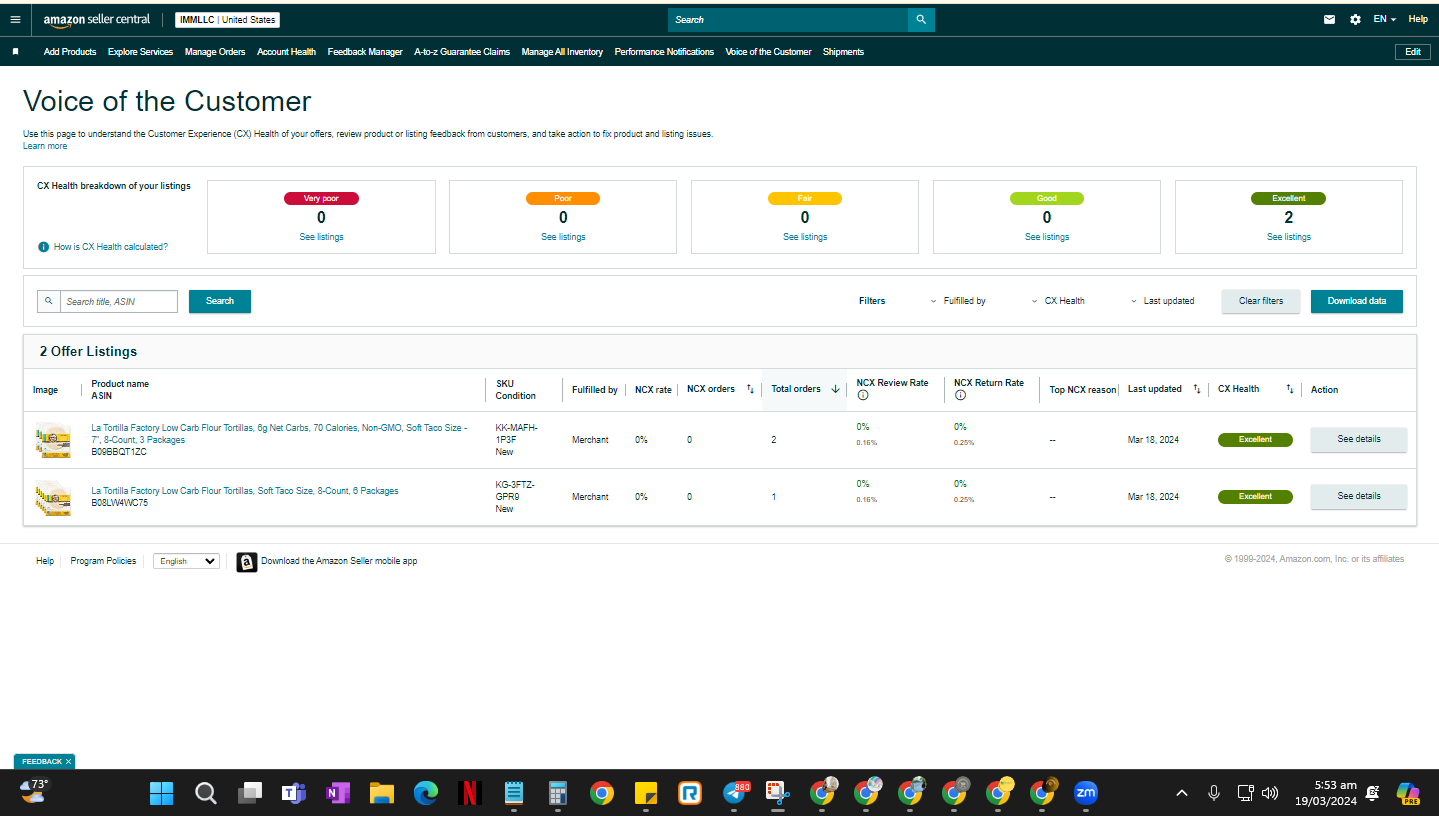Open Explore Services menu item
This screenshot has height=816, width=1439.
click(140, 52)
